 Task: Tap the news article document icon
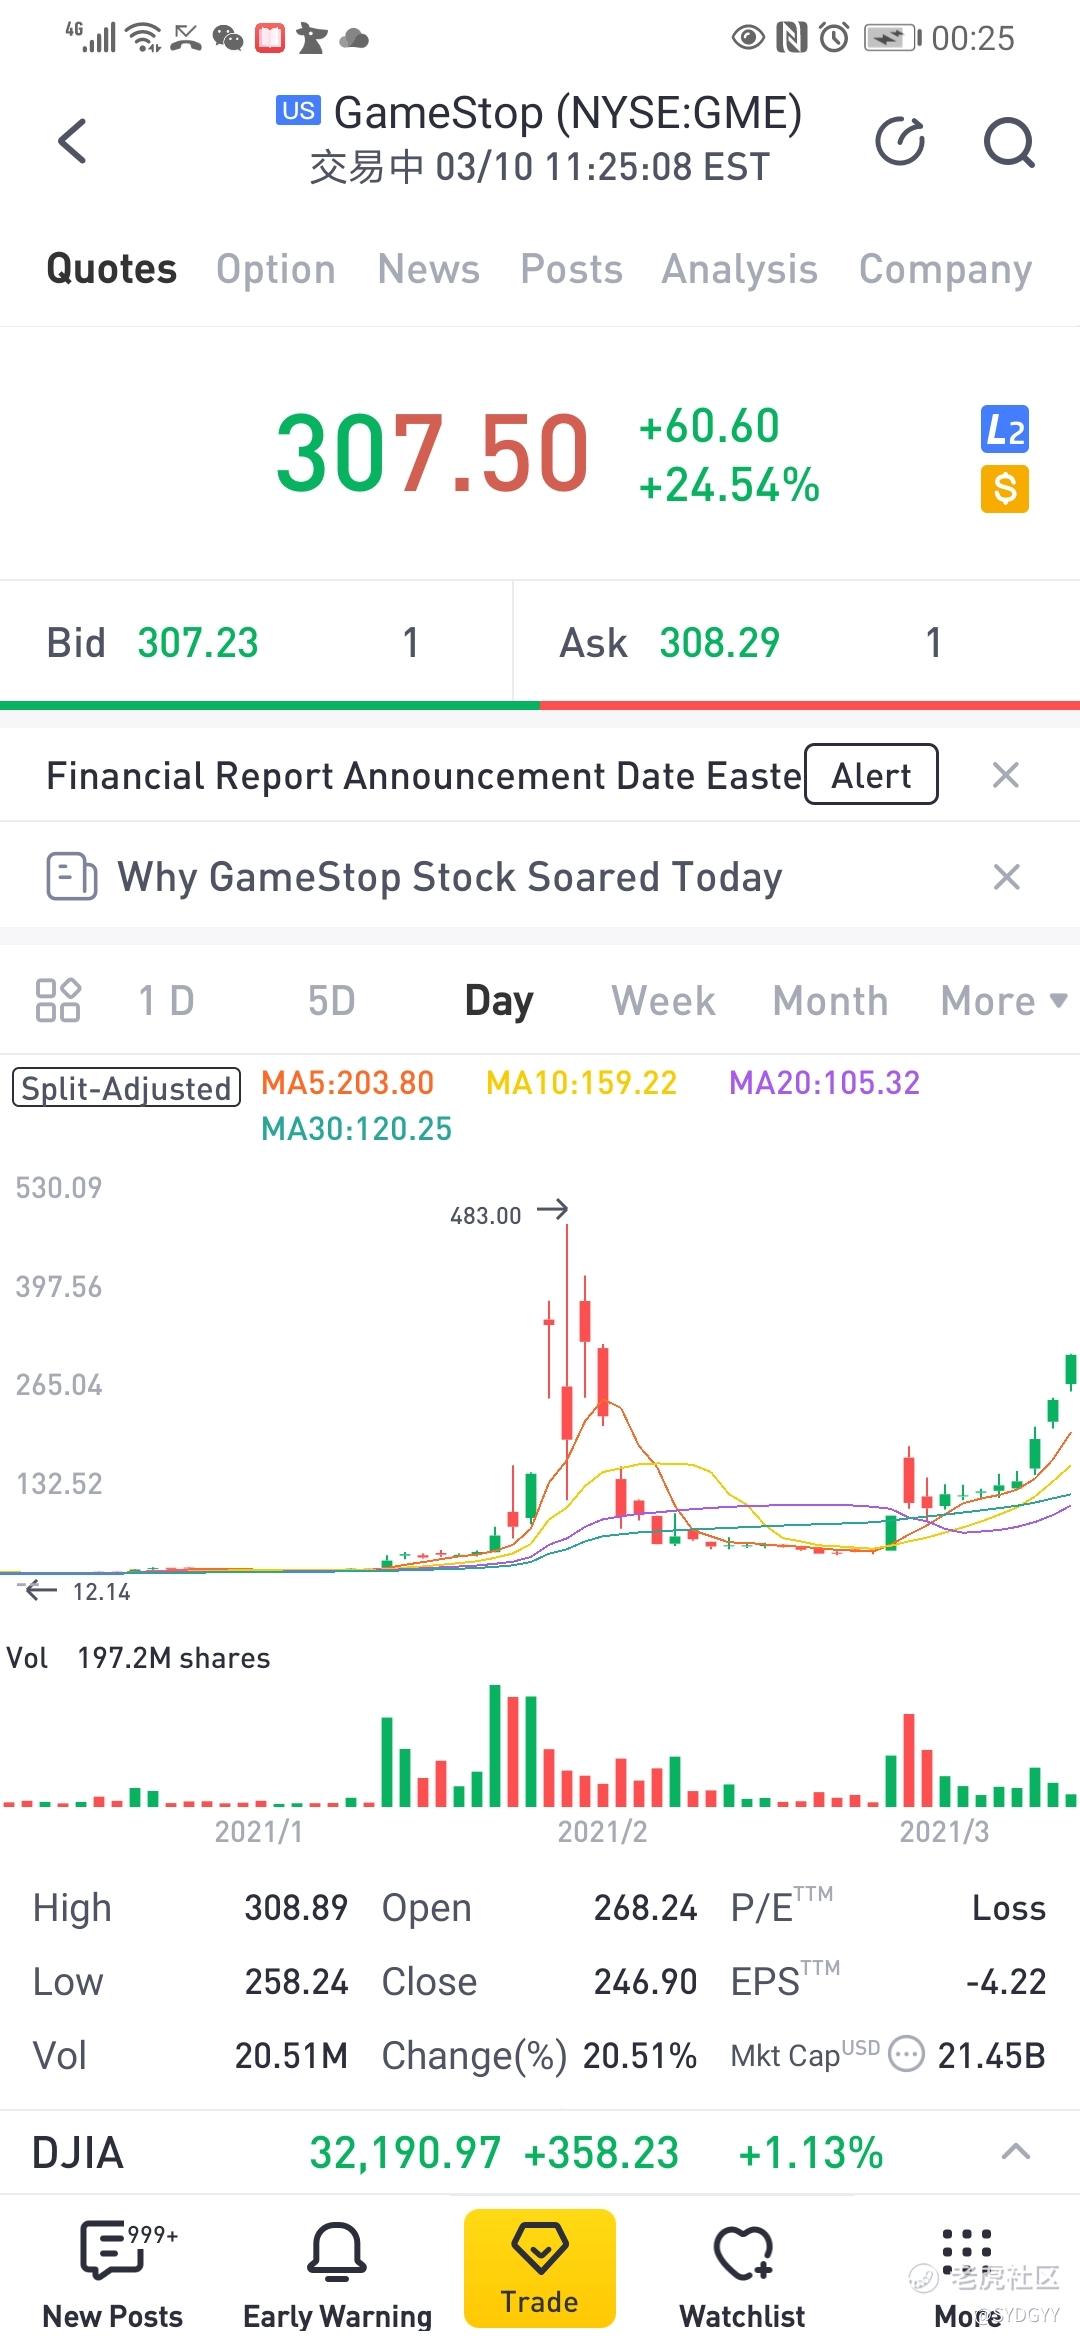point(72,877)
